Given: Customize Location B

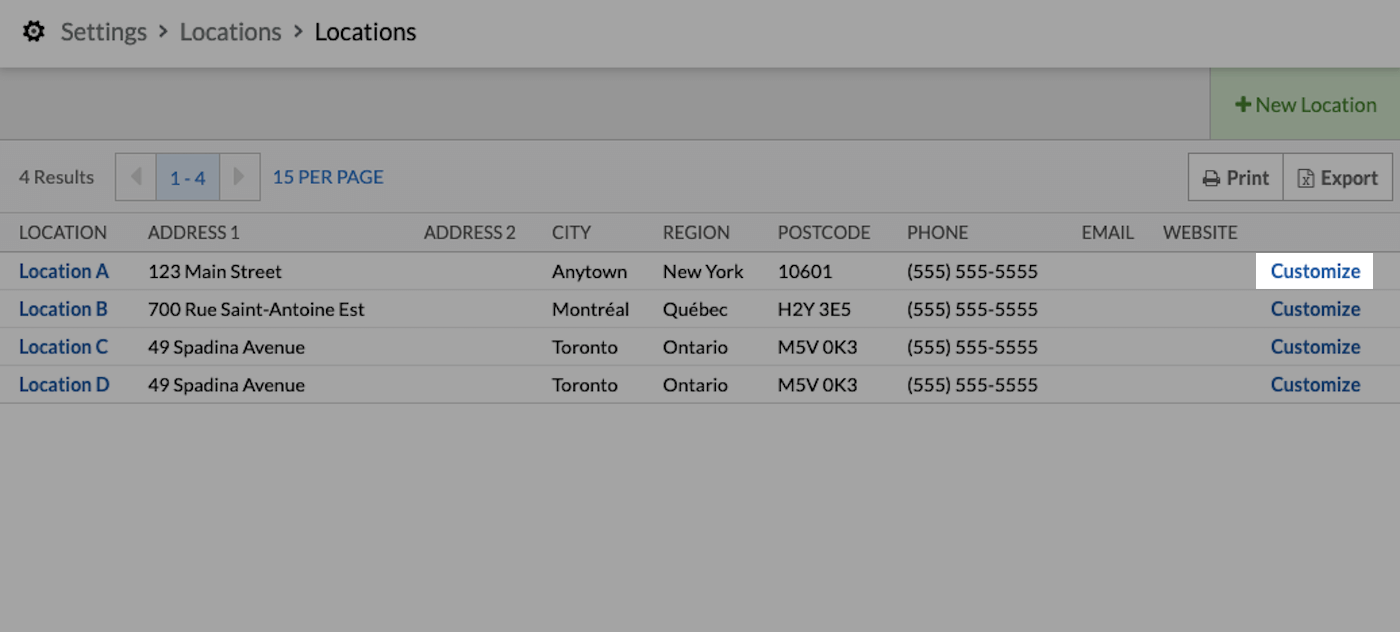Looking at the screenshot, I should pos(1315,309).
